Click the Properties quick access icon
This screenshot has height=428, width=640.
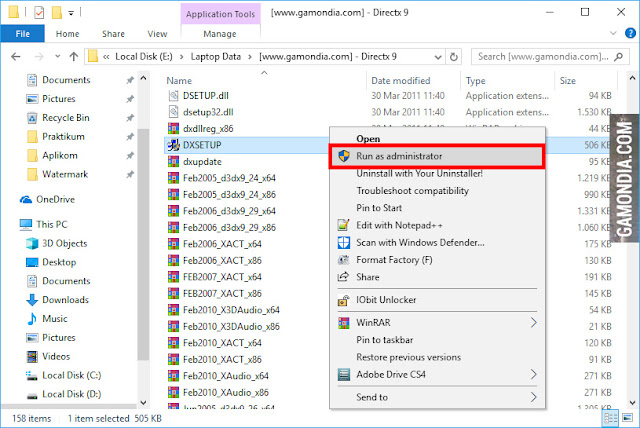[39, 13]
